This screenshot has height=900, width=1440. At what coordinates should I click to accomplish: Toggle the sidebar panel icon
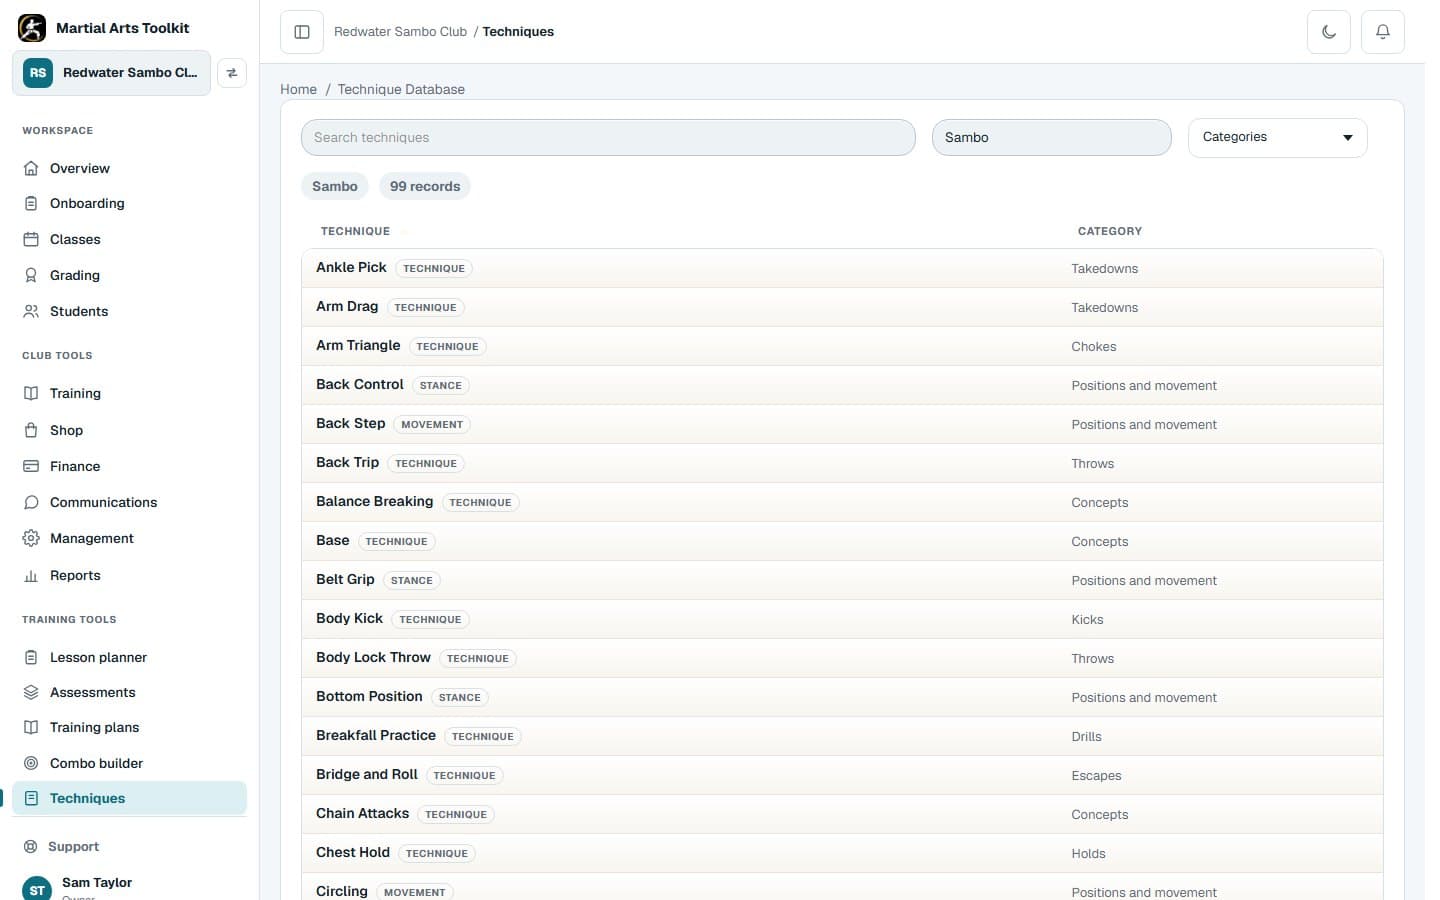(x=302, y=32)
